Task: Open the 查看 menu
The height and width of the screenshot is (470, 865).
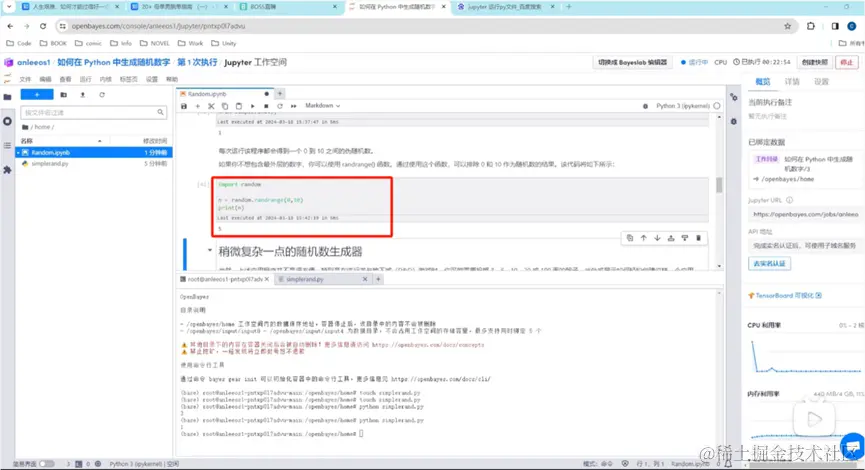Action: click(x=65, y=79)
